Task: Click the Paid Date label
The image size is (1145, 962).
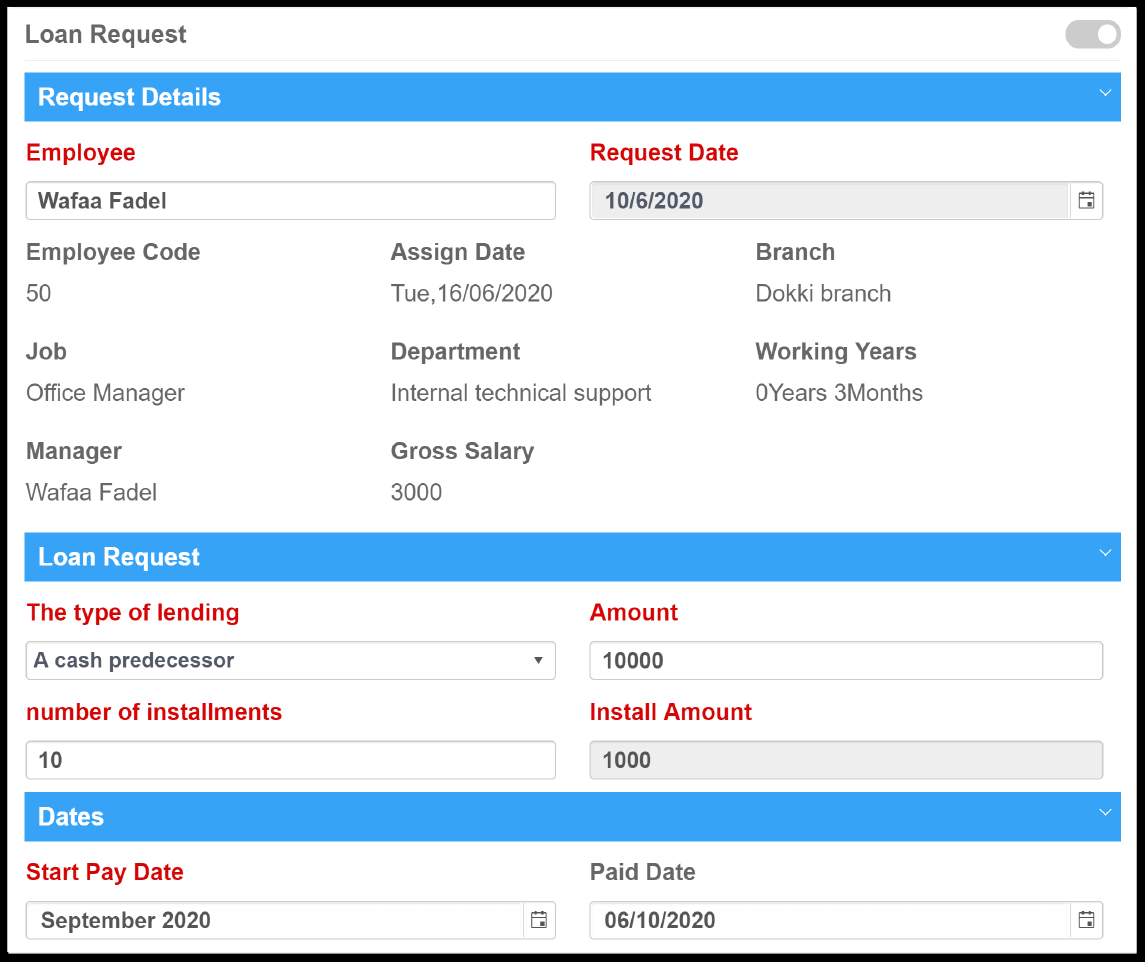Action: coord(643,872)
